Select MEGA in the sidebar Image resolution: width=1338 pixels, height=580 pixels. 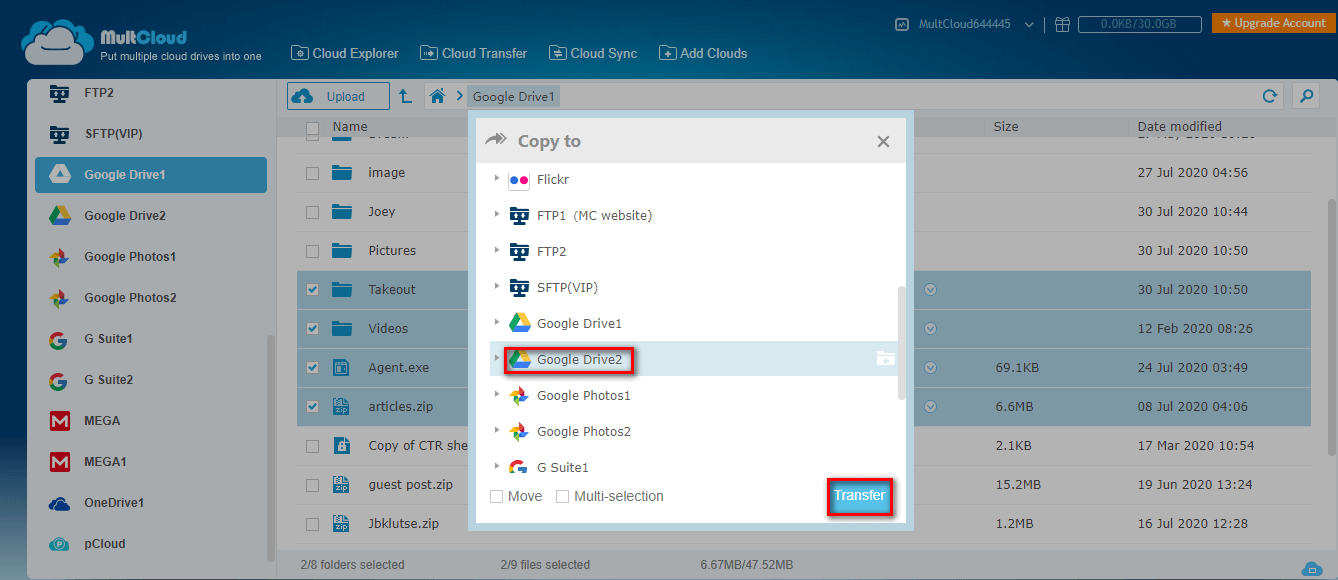[x=151, y=420]
